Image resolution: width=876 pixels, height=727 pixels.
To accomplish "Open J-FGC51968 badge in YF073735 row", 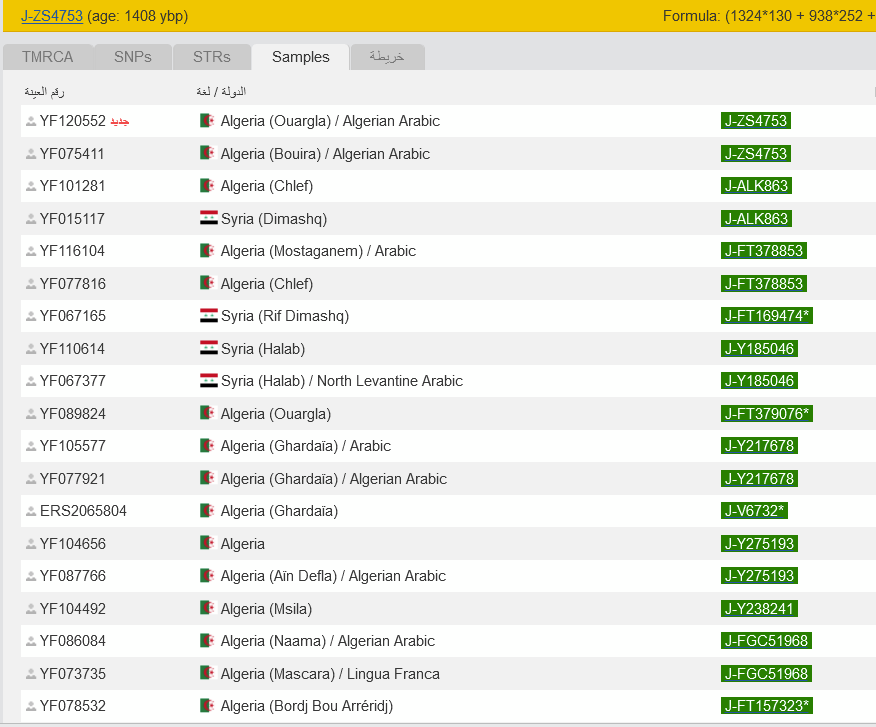I will tap(766, 673).
